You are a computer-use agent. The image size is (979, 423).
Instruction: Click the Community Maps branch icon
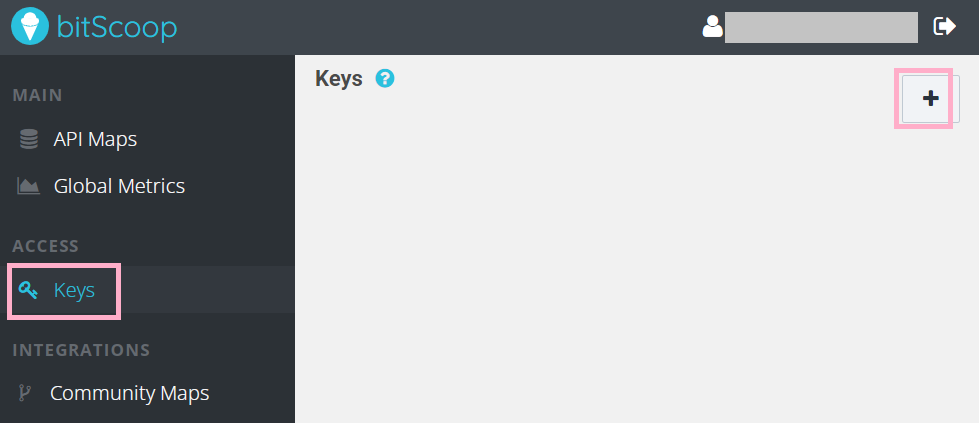(25, 393)
